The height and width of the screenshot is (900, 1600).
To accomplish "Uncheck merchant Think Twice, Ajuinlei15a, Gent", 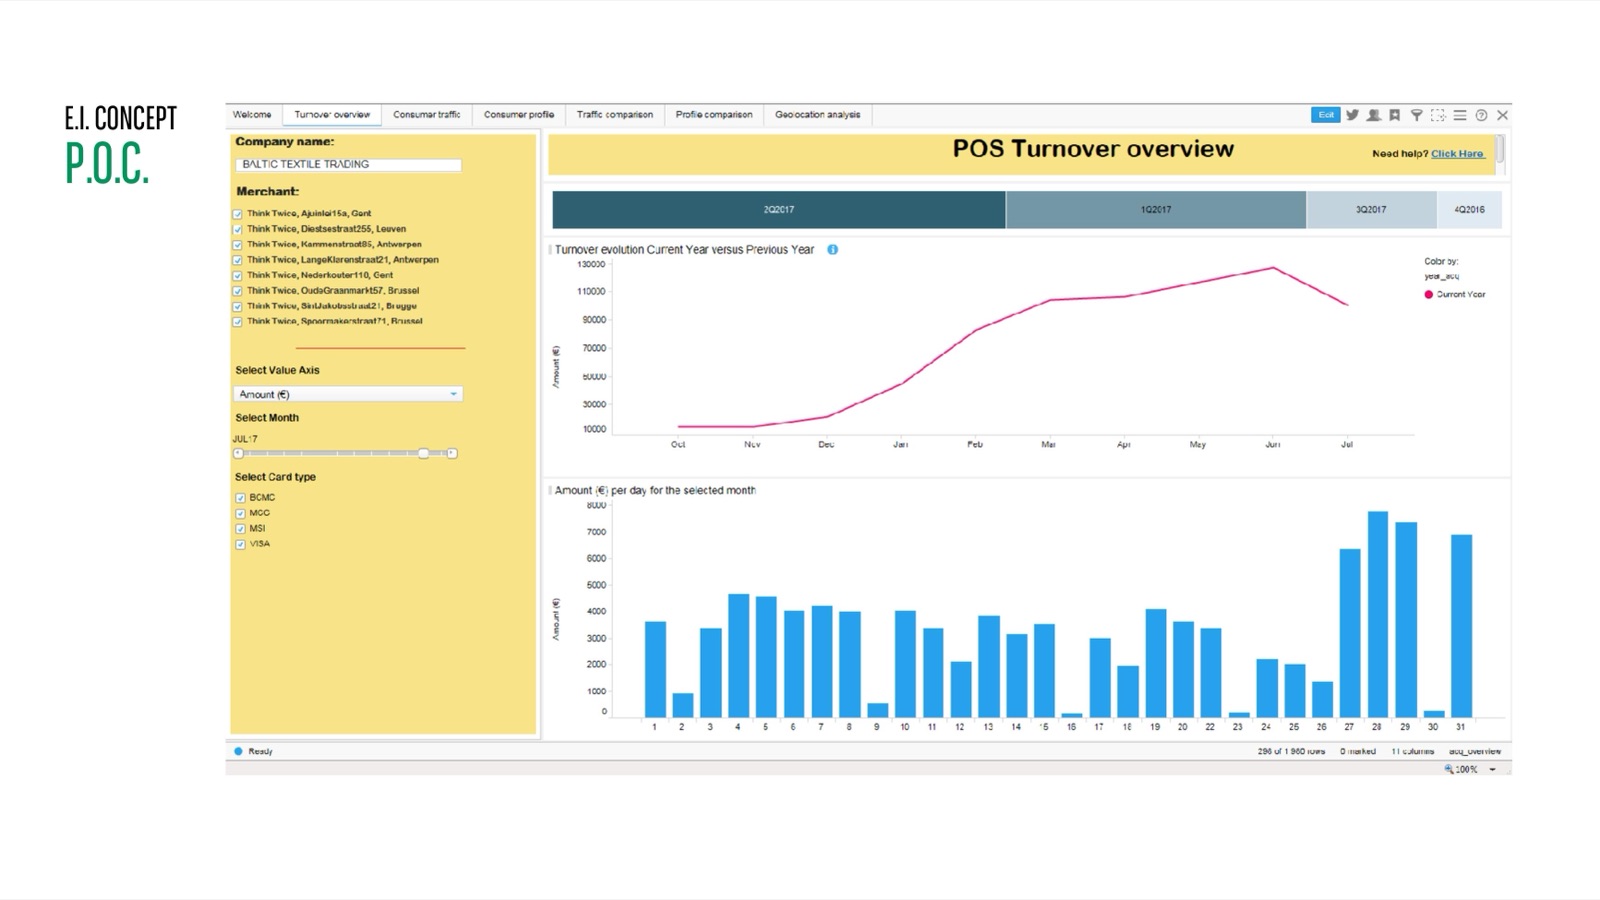I will (237, 213).
